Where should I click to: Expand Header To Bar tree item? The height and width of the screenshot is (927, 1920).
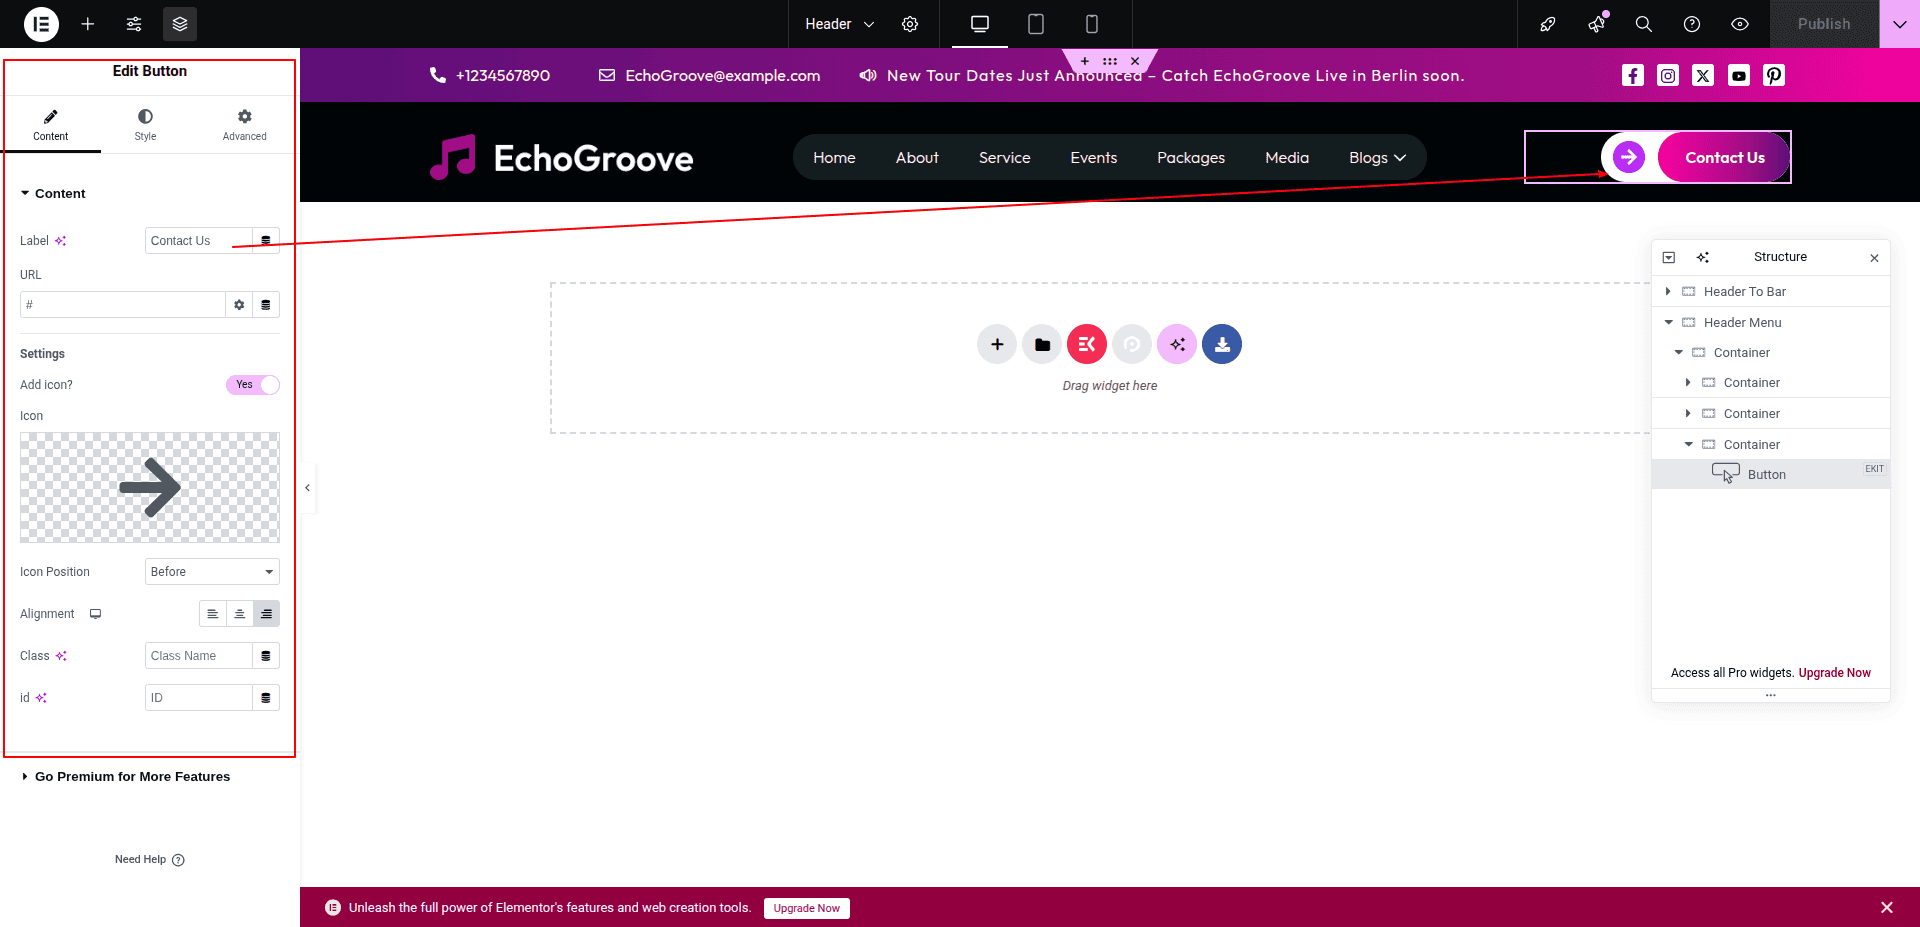pos(1667,292)
